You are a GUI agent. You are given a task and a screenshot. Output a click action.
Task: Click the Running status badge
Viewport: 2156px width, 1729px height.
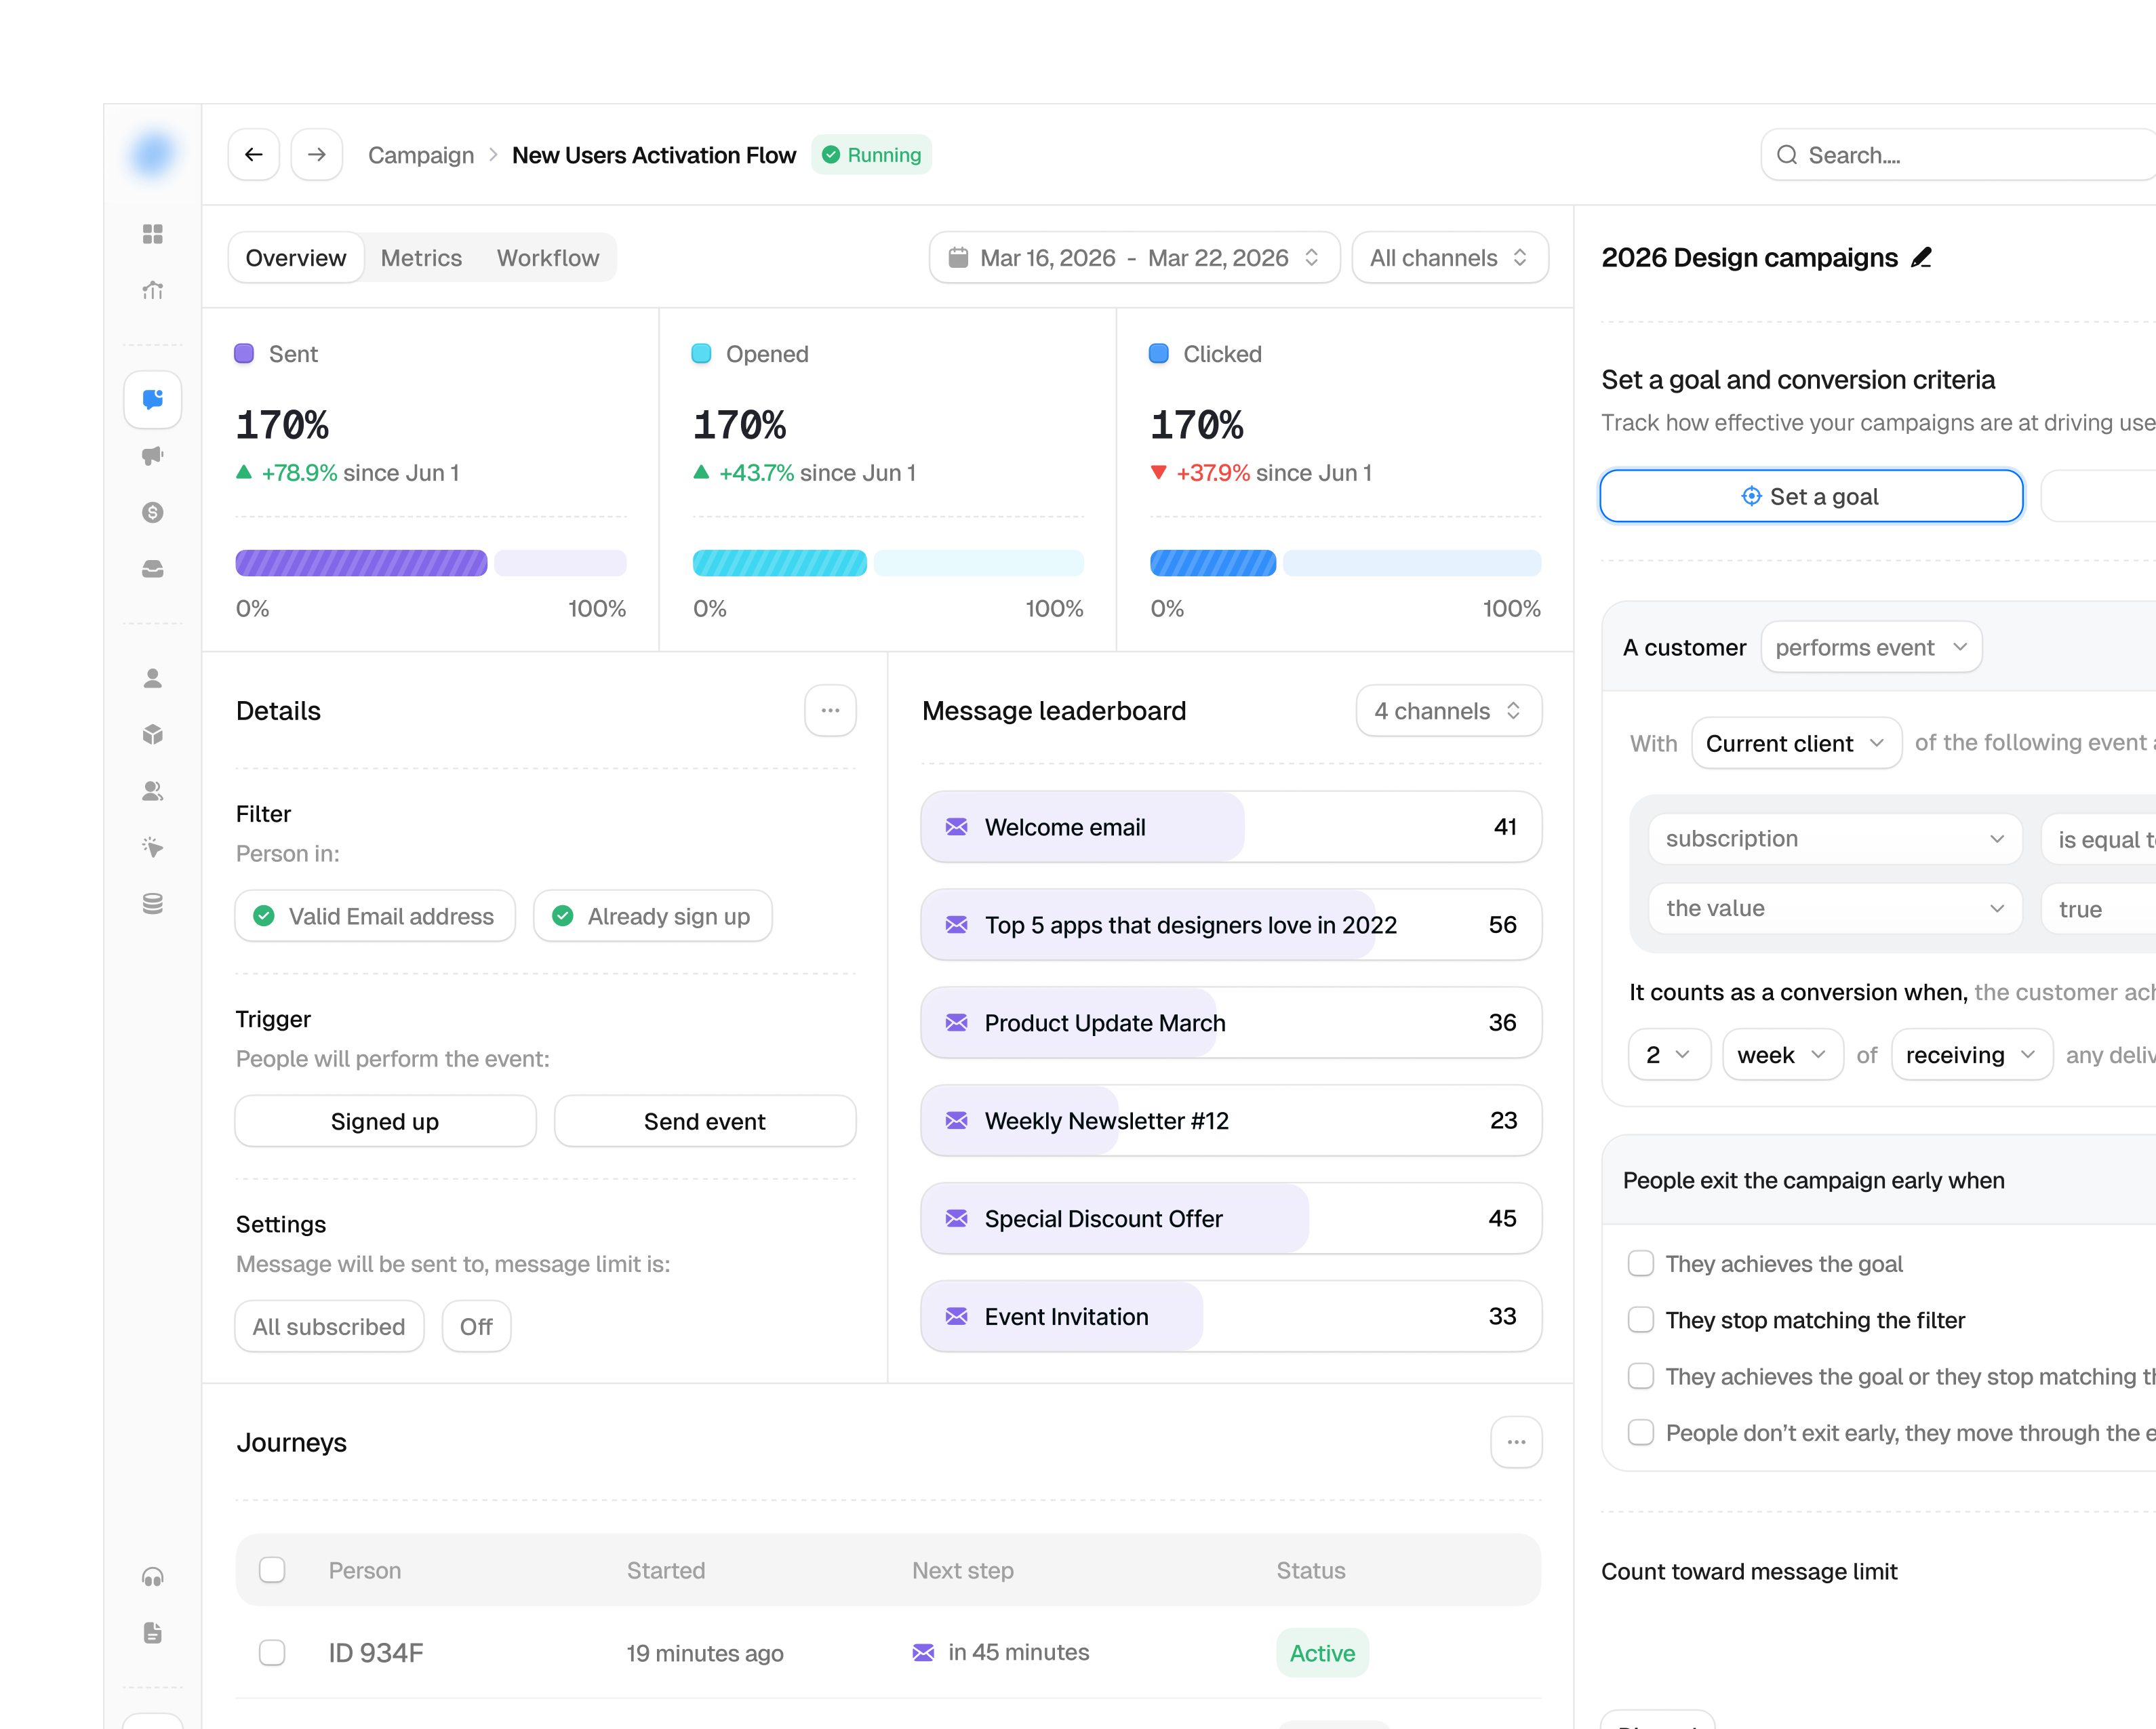[x=871, y=155]
